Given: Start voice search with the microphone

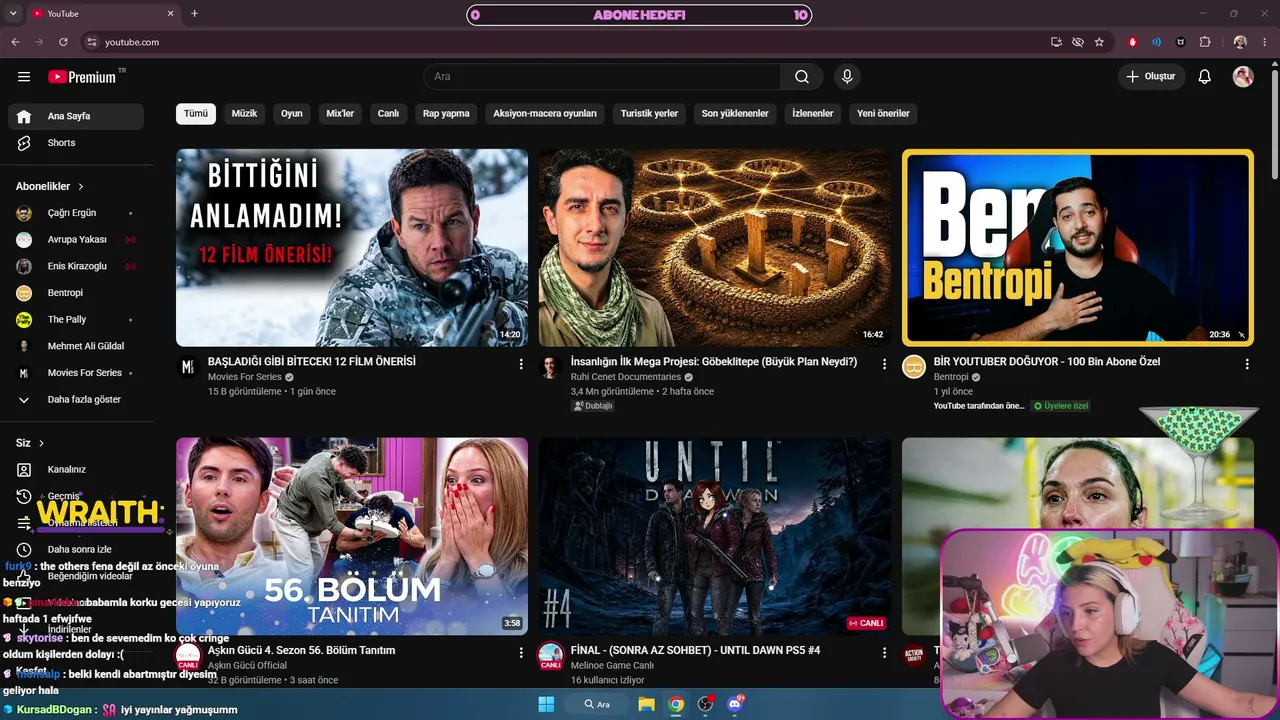Looking at the screenshot, I should (x=847, y=77).
